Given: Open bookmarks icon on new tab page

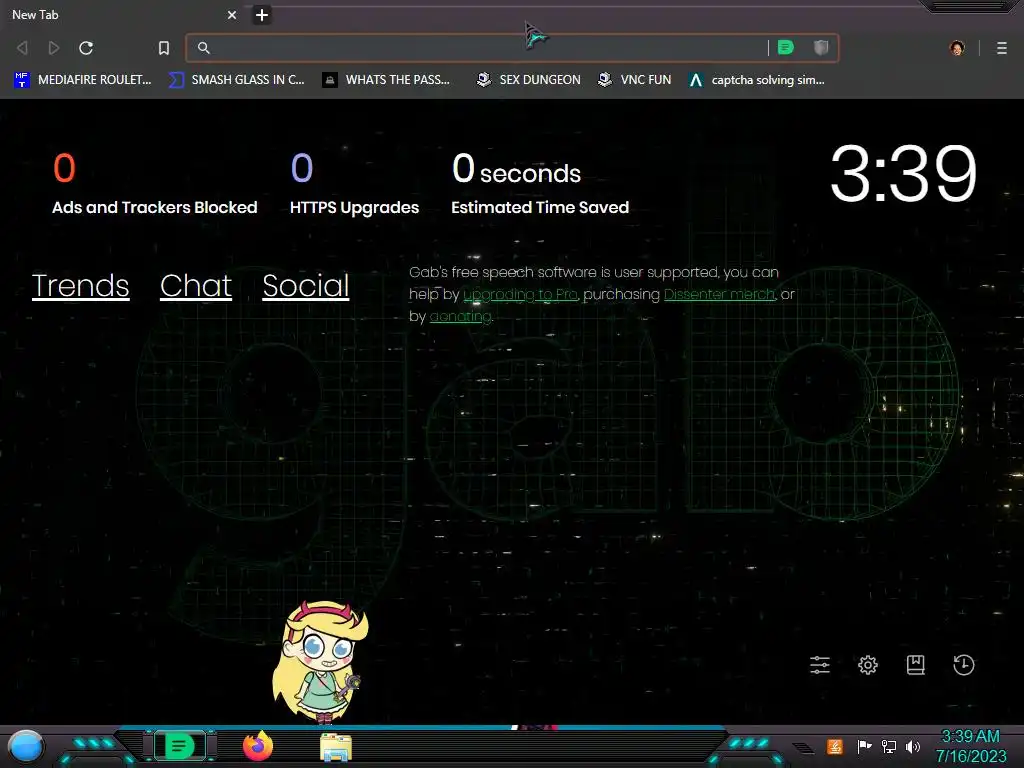Looking at the screenshot, I should tap(916, 665).
